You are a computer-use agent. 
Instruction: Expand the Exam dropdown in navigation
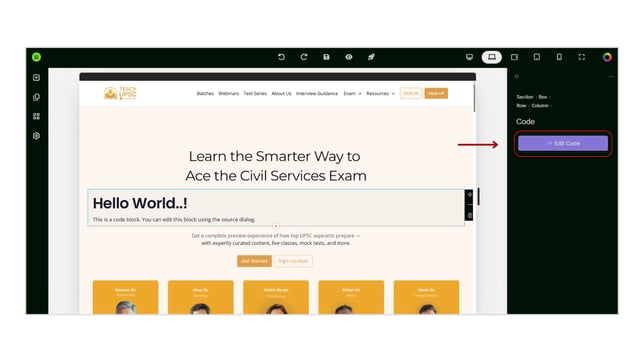[353, 94]
